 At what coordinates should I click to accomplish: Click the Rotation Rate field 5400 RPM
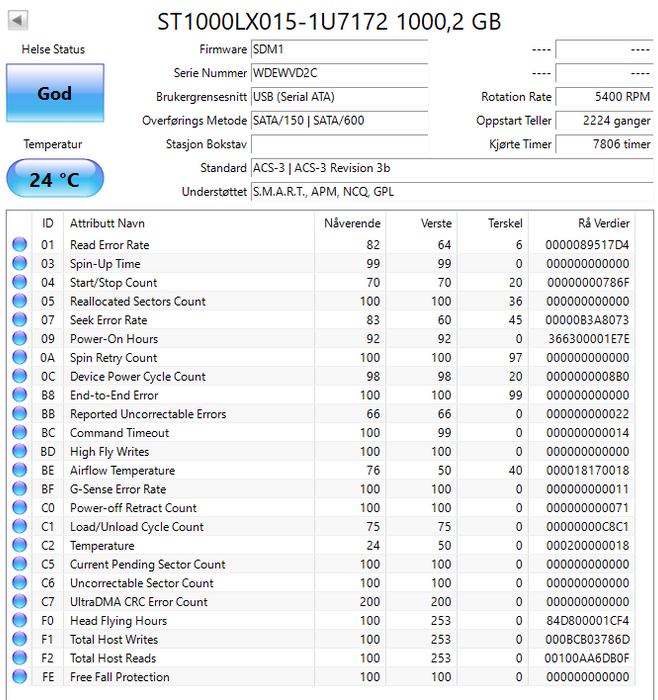pyautogui.click(x=604, y=97)
